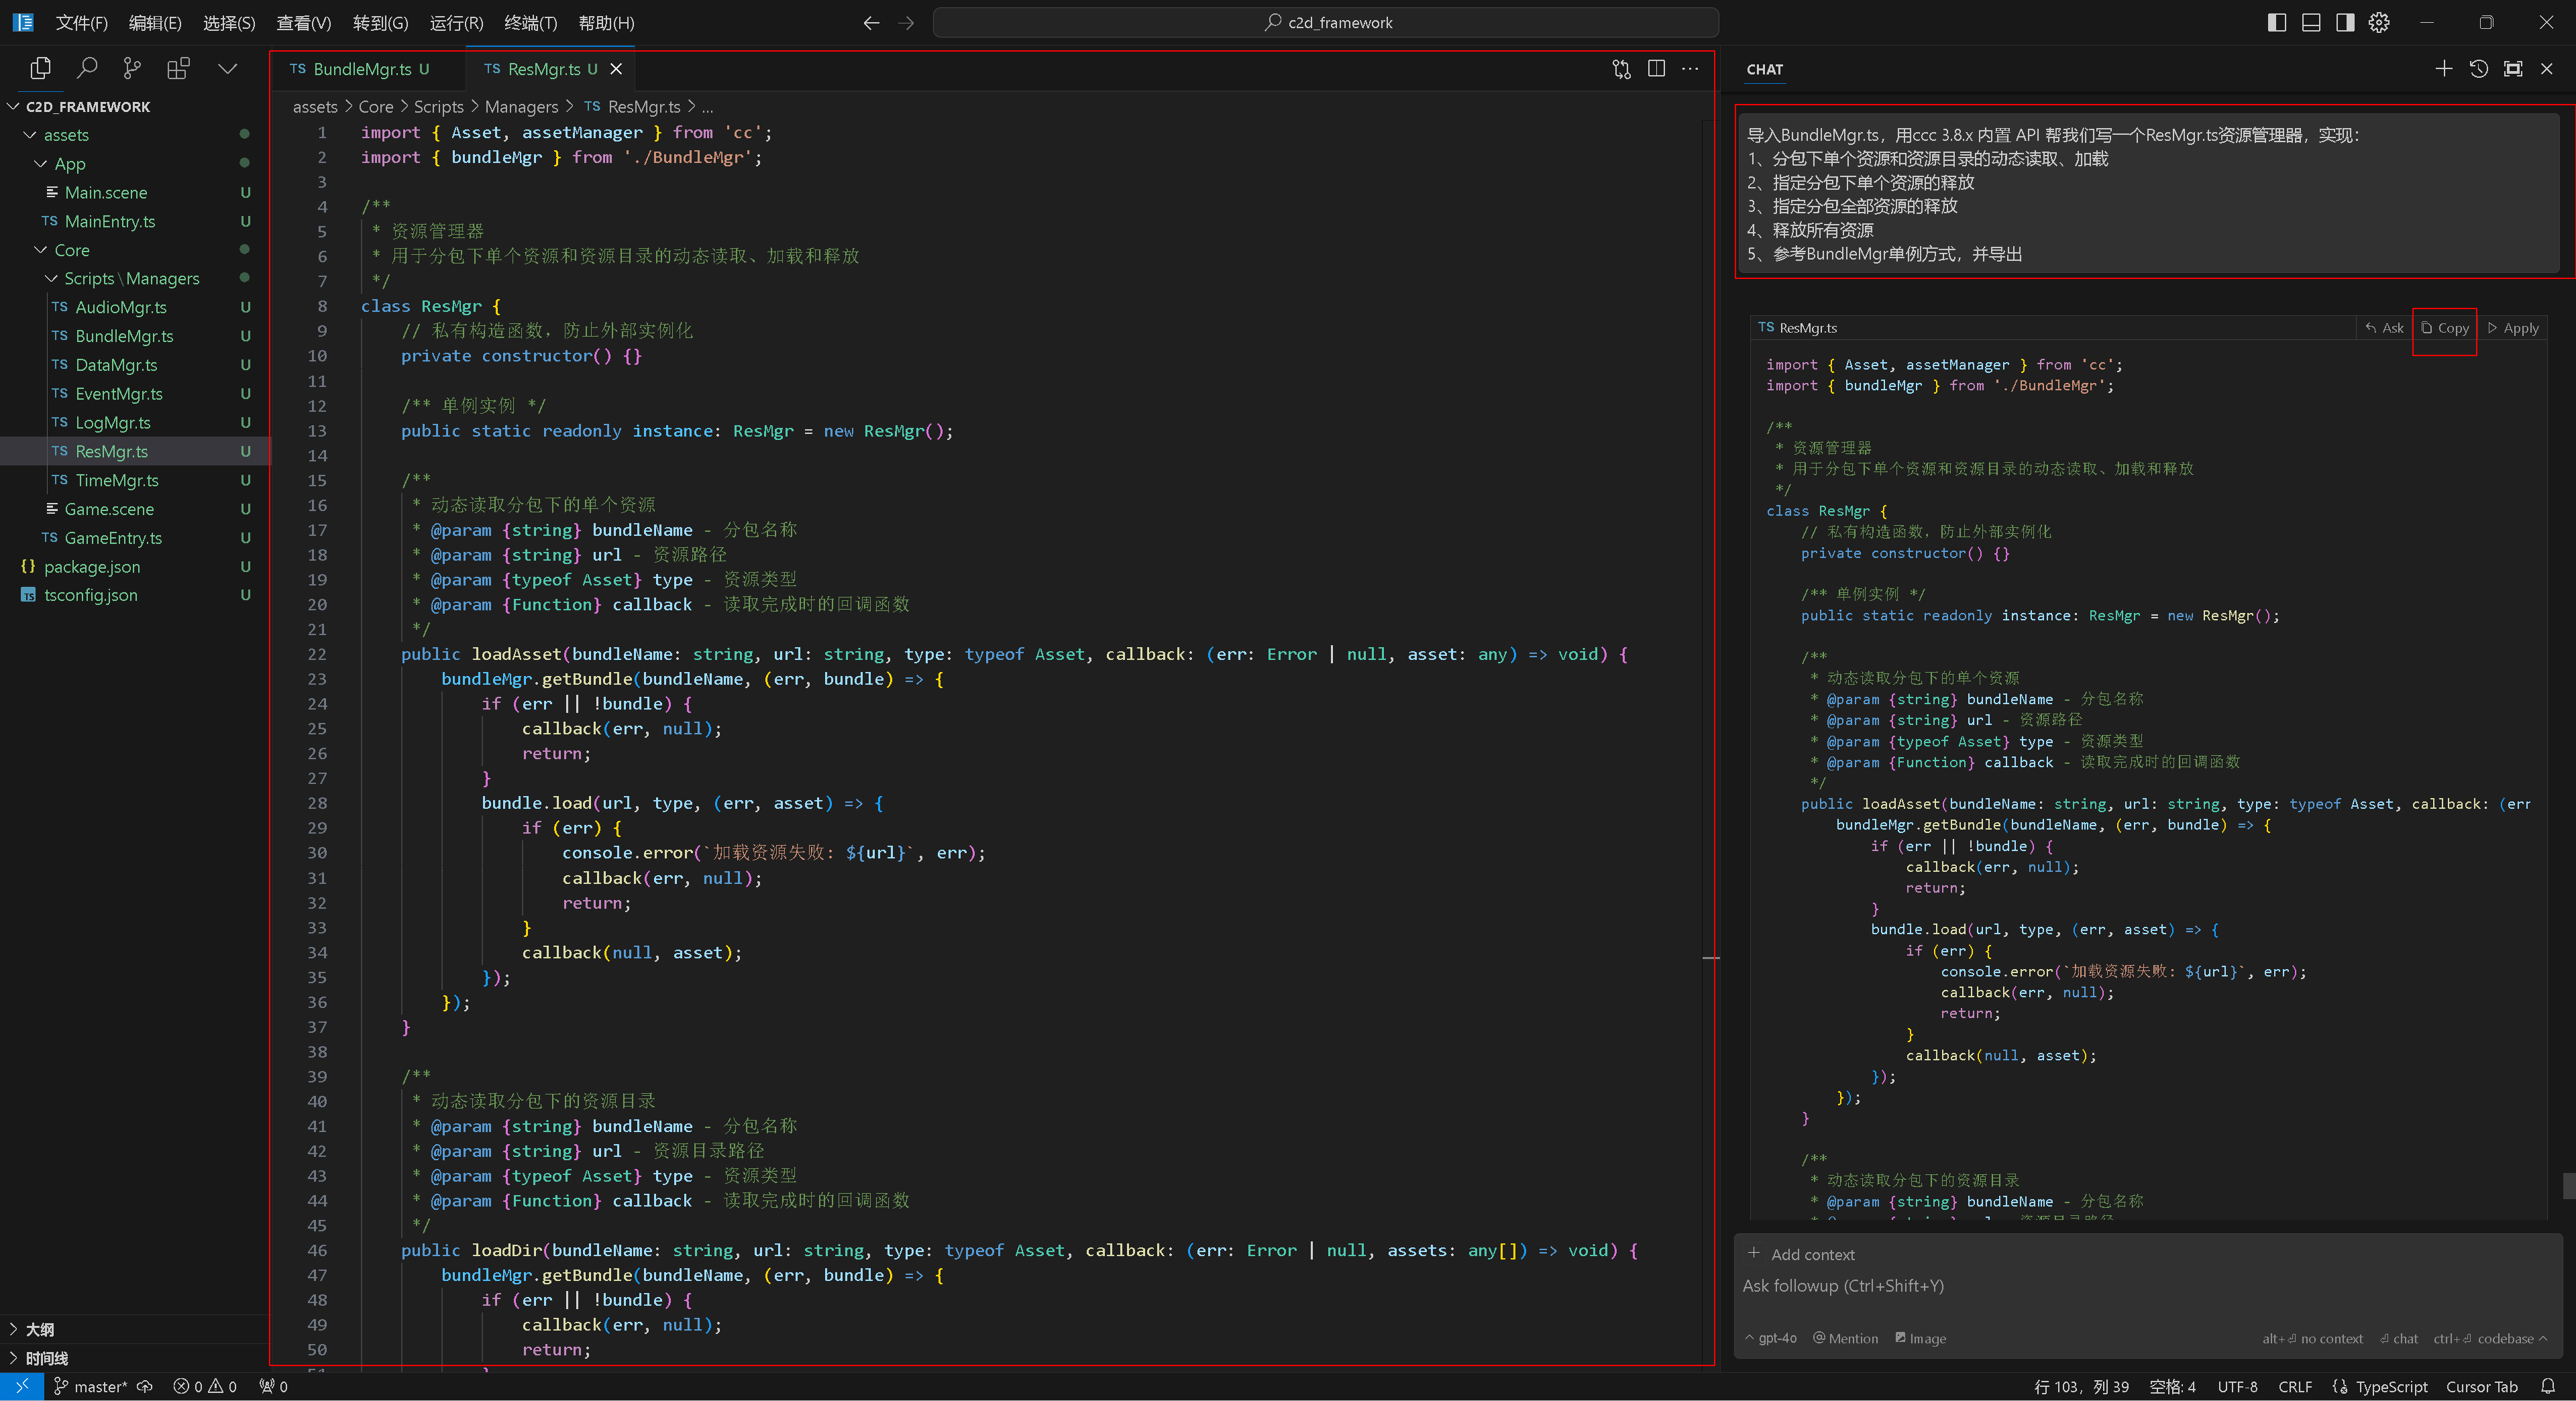This screenshot has height=1401, width=2576.
Task: Start a new chat with plus icon
Action: pos(2444,68)
